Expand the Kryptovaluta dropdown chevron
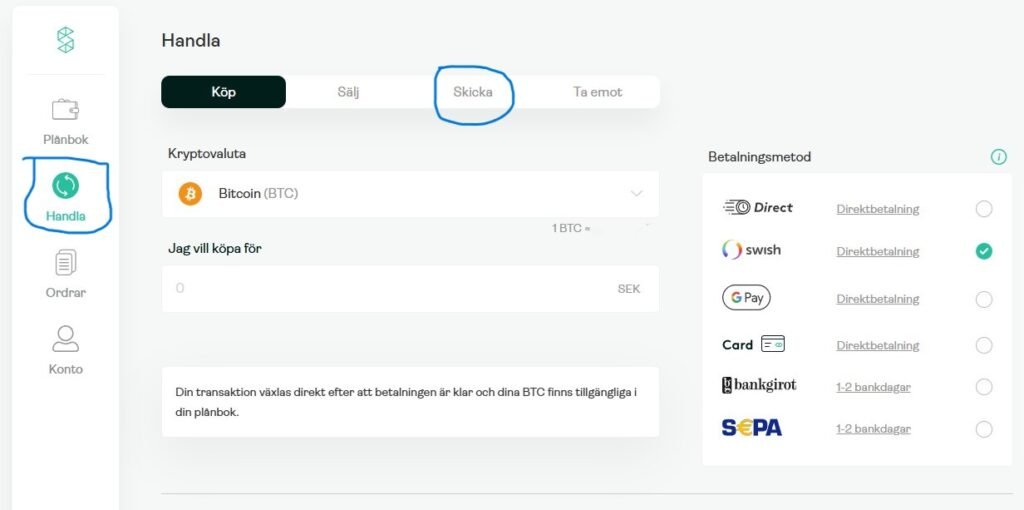Viewport: 1024px width, 510px height. click(x=636, y=194)
